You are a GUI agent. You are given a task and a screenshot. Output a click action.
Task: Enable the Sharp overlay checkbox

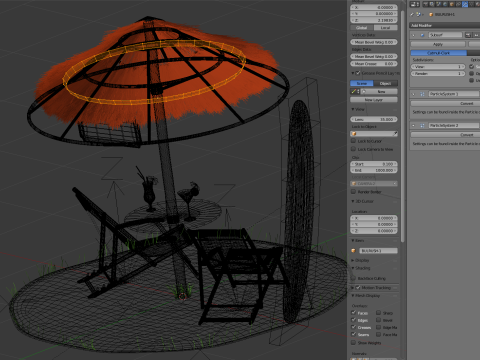click(x=378, y=313)
